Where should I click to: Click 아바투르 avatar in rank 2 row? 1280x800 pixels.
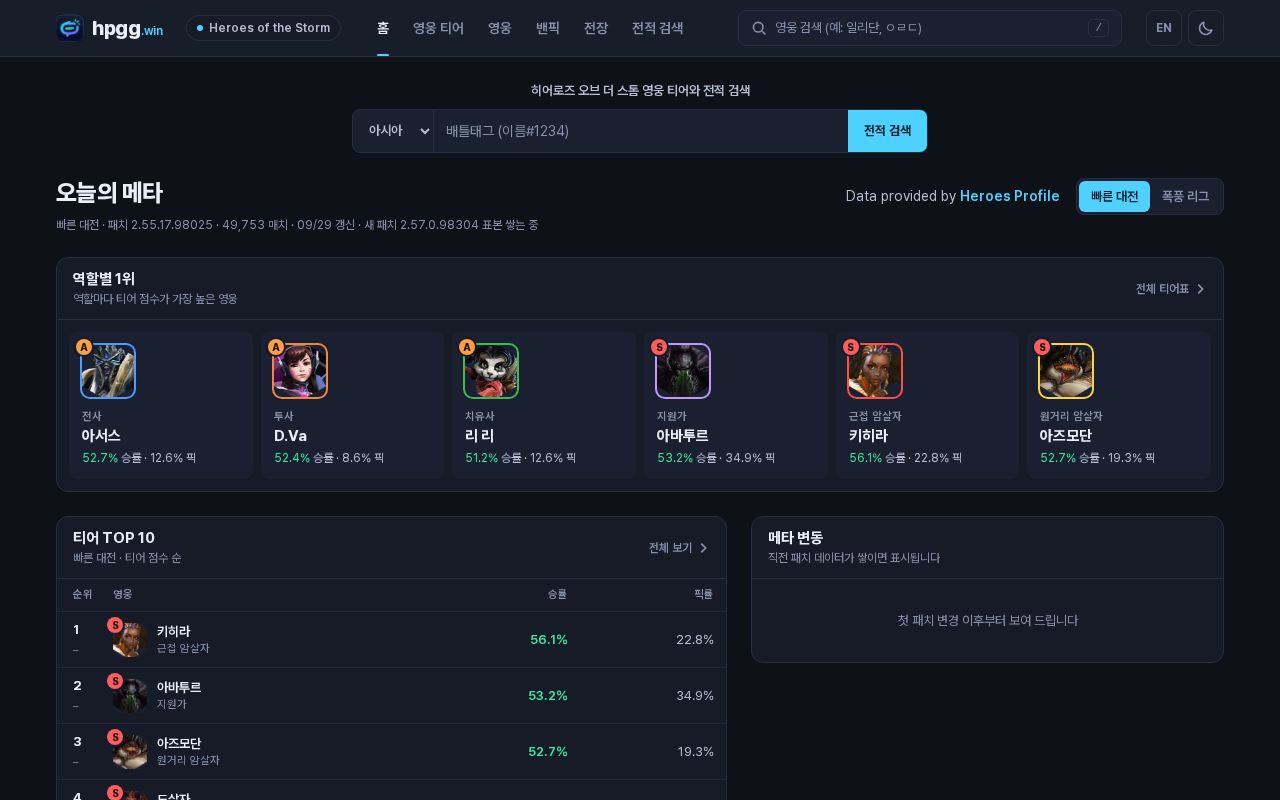130,695
